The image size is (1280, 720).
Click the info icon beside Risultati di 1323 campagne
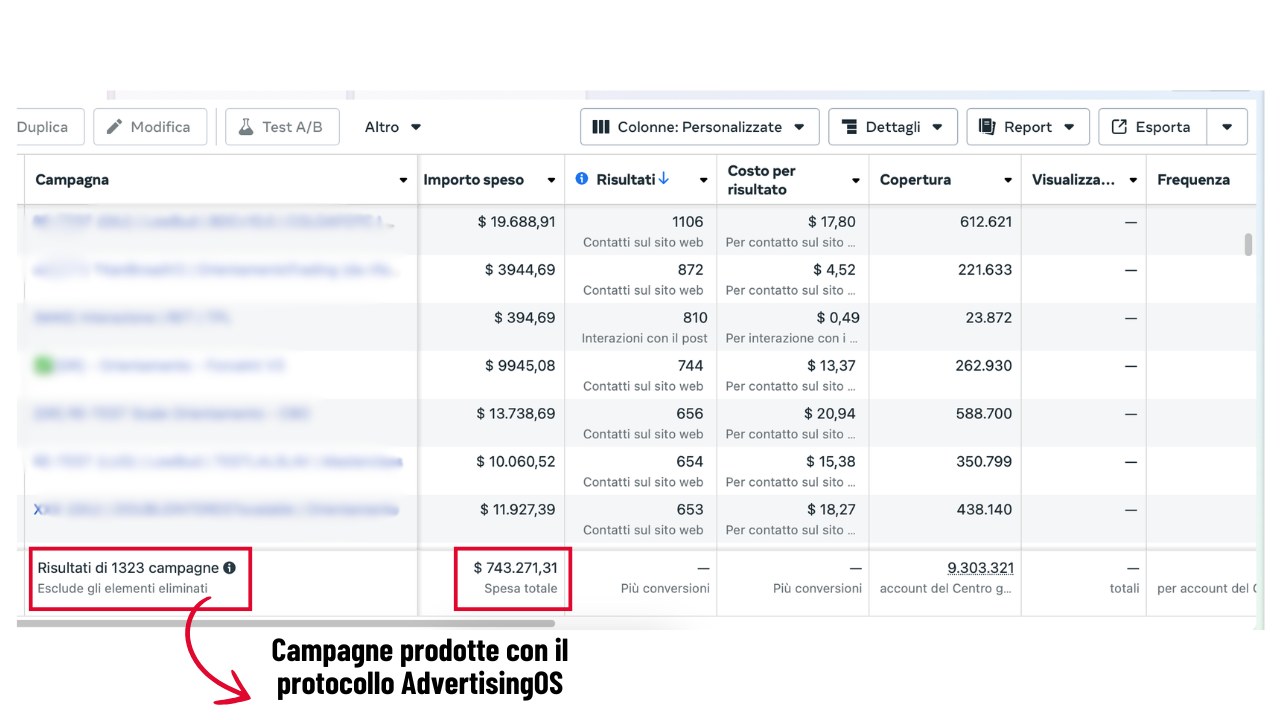point(229,567)
